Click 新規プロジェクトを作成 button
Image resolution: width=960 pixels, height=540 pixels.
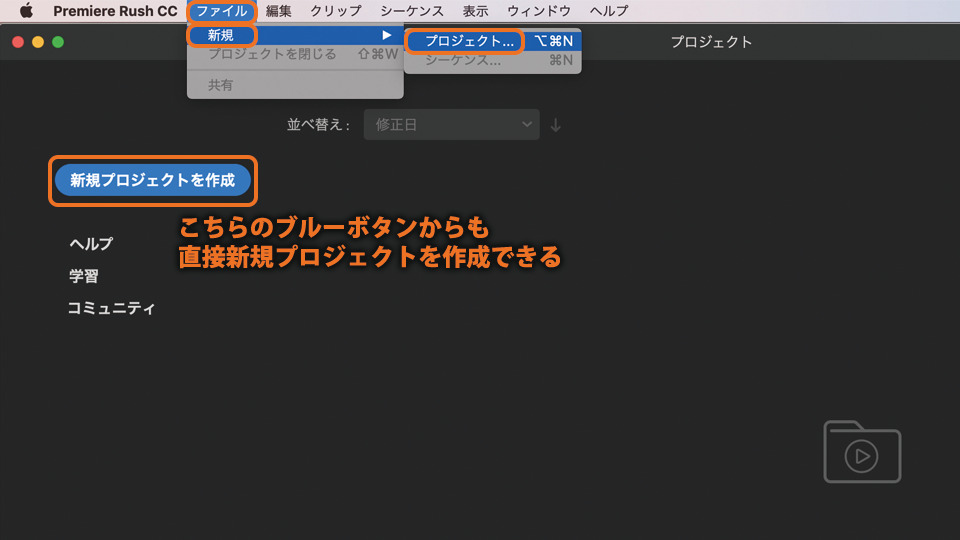[x=152, y=180]
